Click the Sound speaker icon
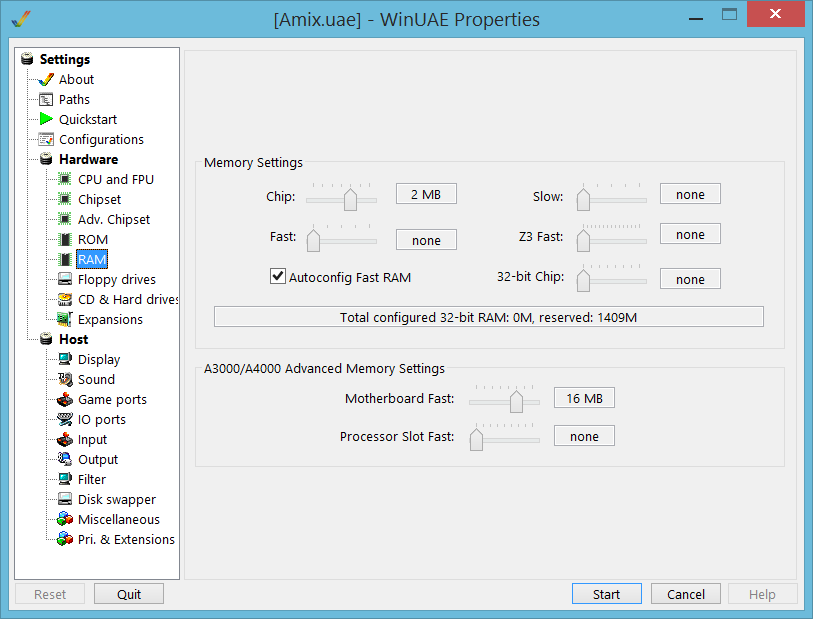Screen dimensions: 813x619 (65, 379)
